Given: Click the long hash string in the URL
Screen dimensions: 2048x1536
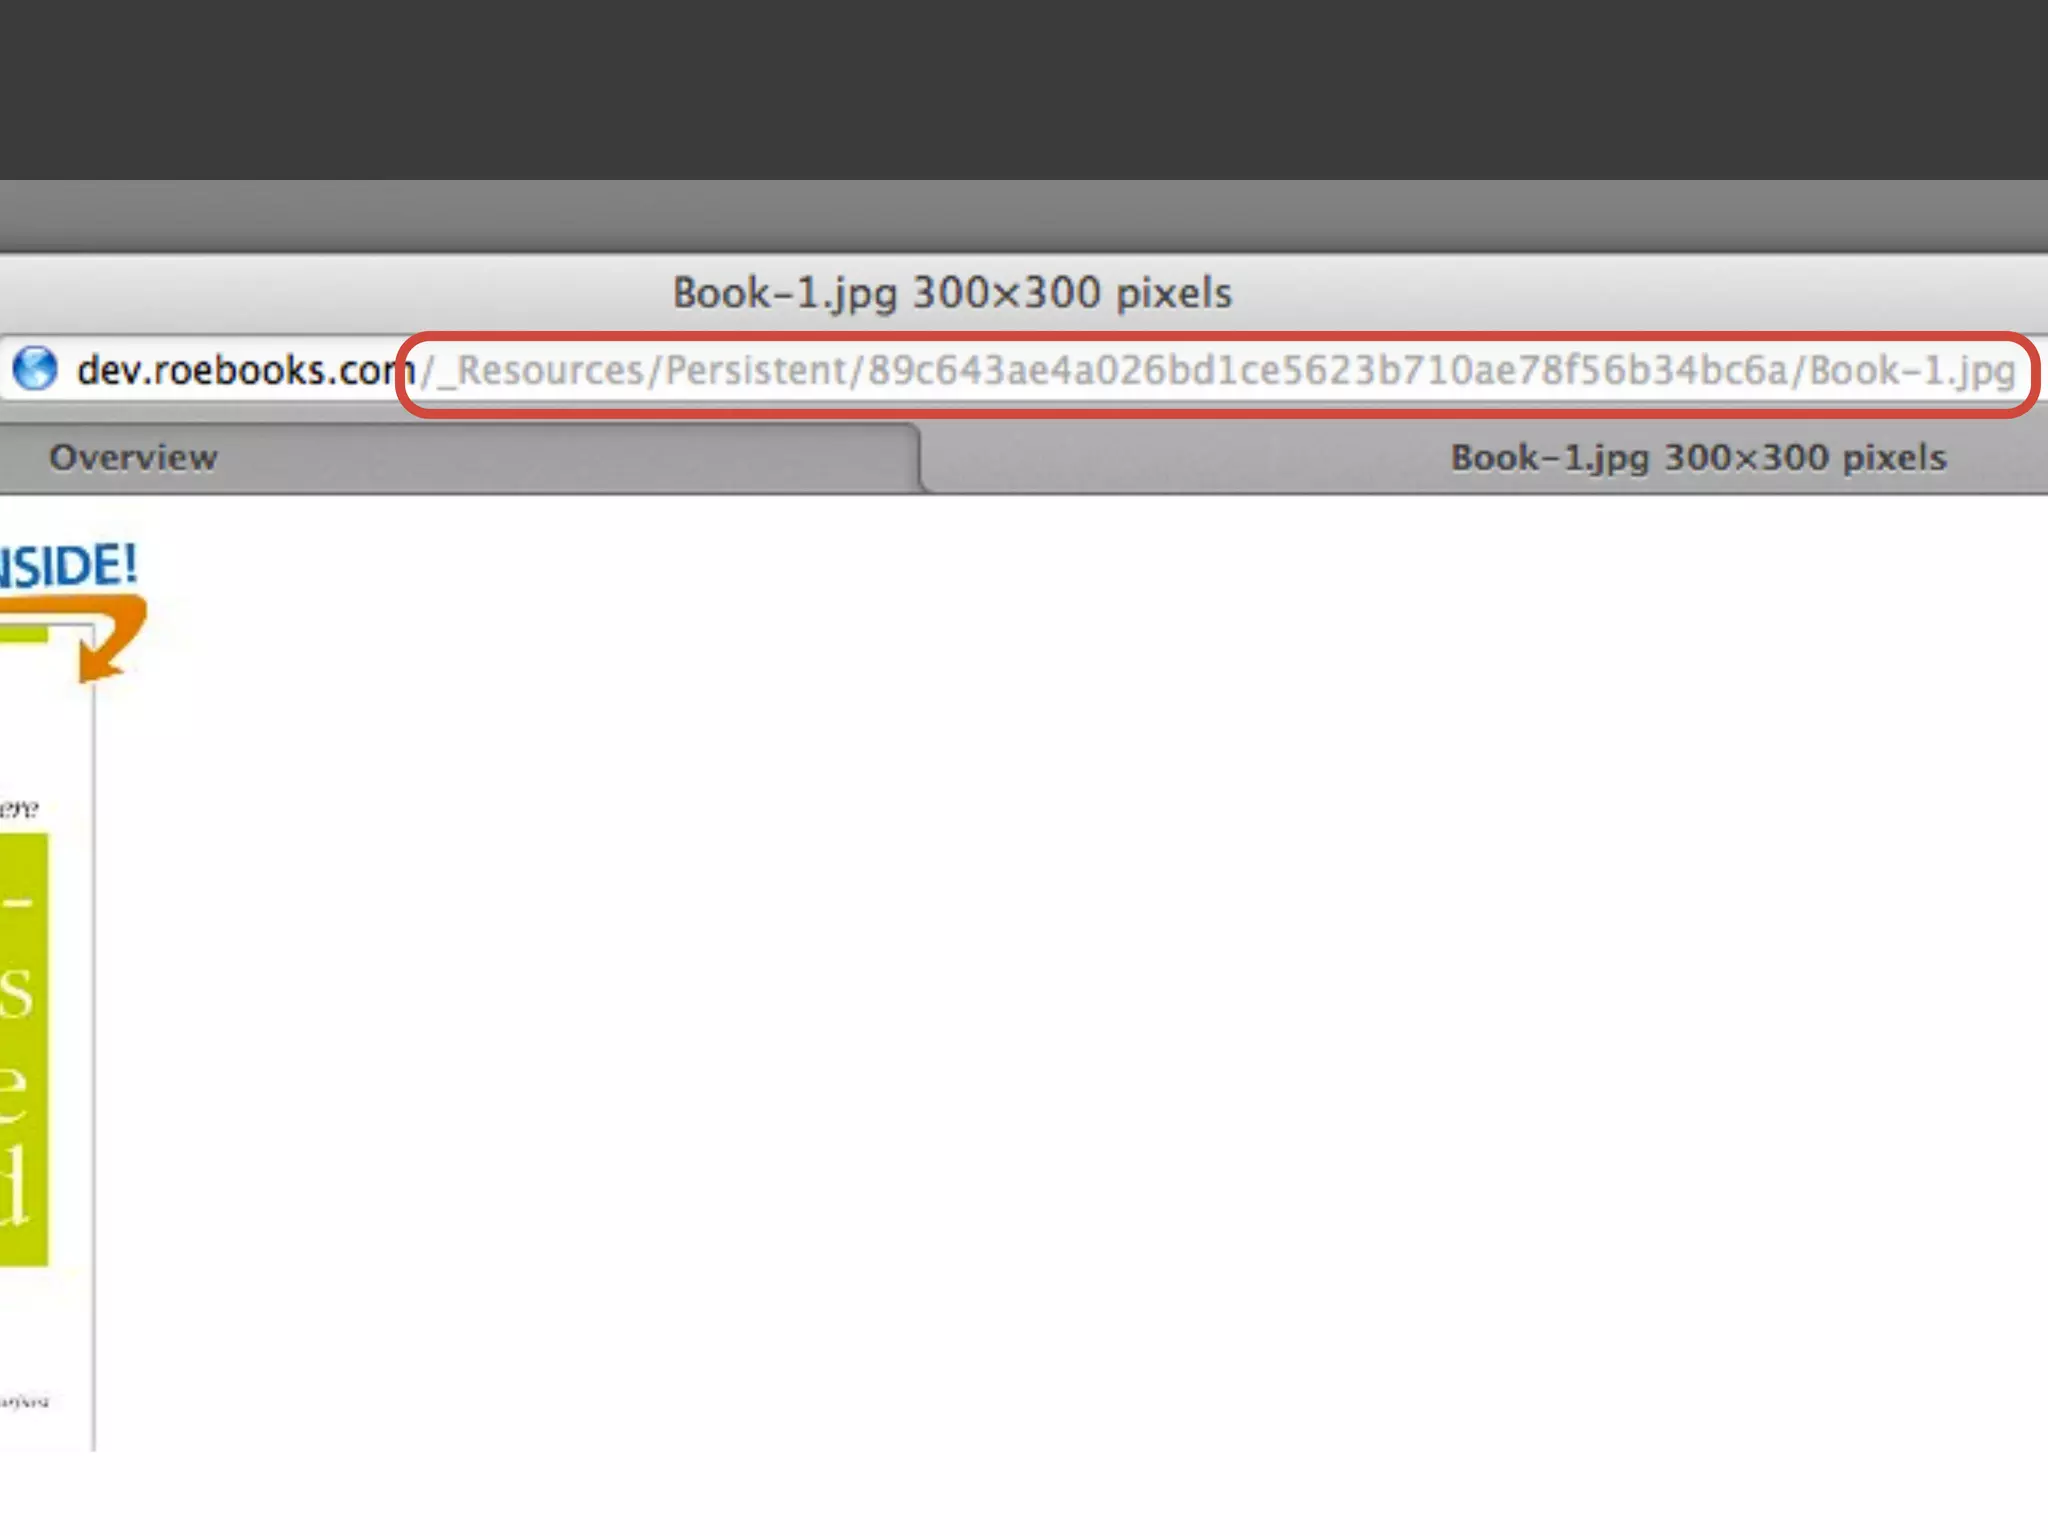Looking at the screenshot, I should pyautogui.click(x=1326, y=371).
